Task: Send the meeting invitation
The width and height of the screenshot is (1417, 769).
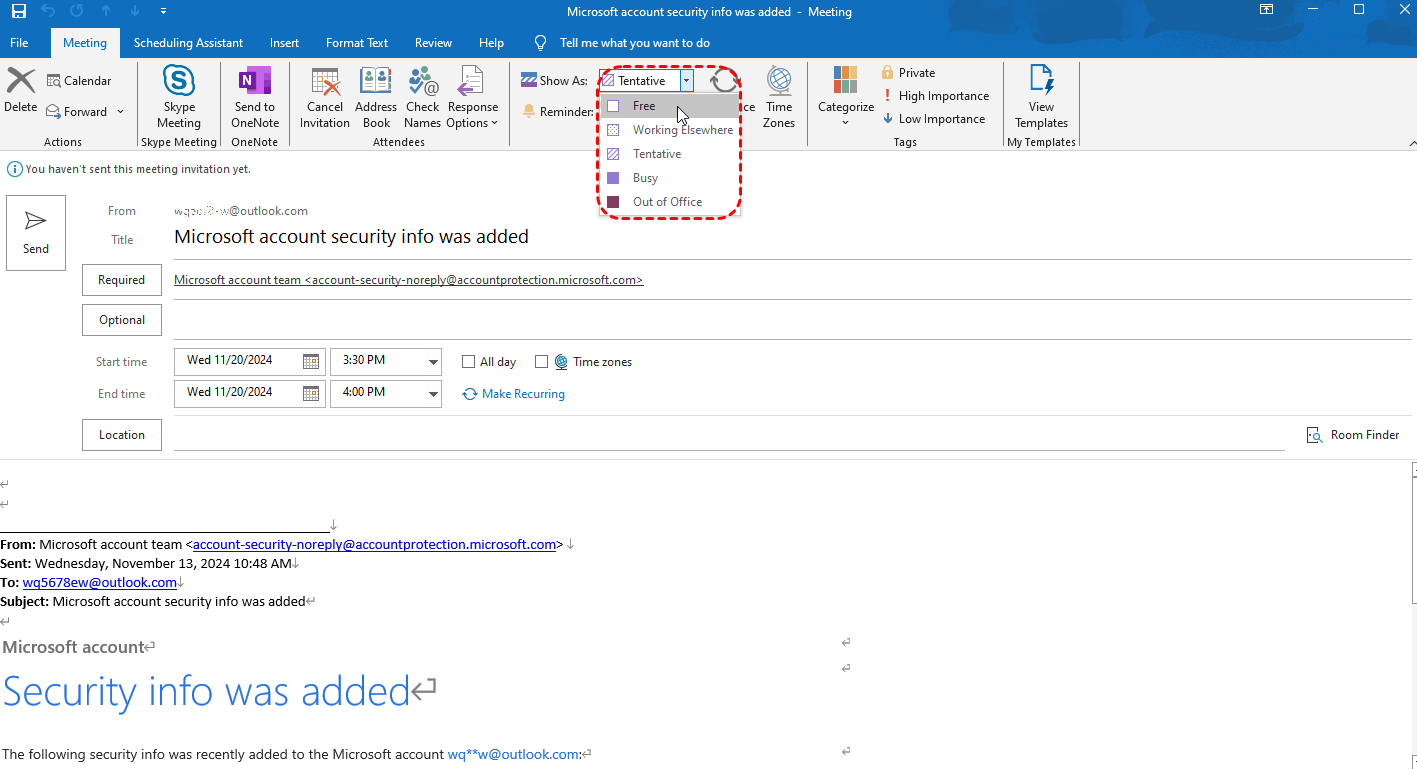Action: tap(36, 233)
